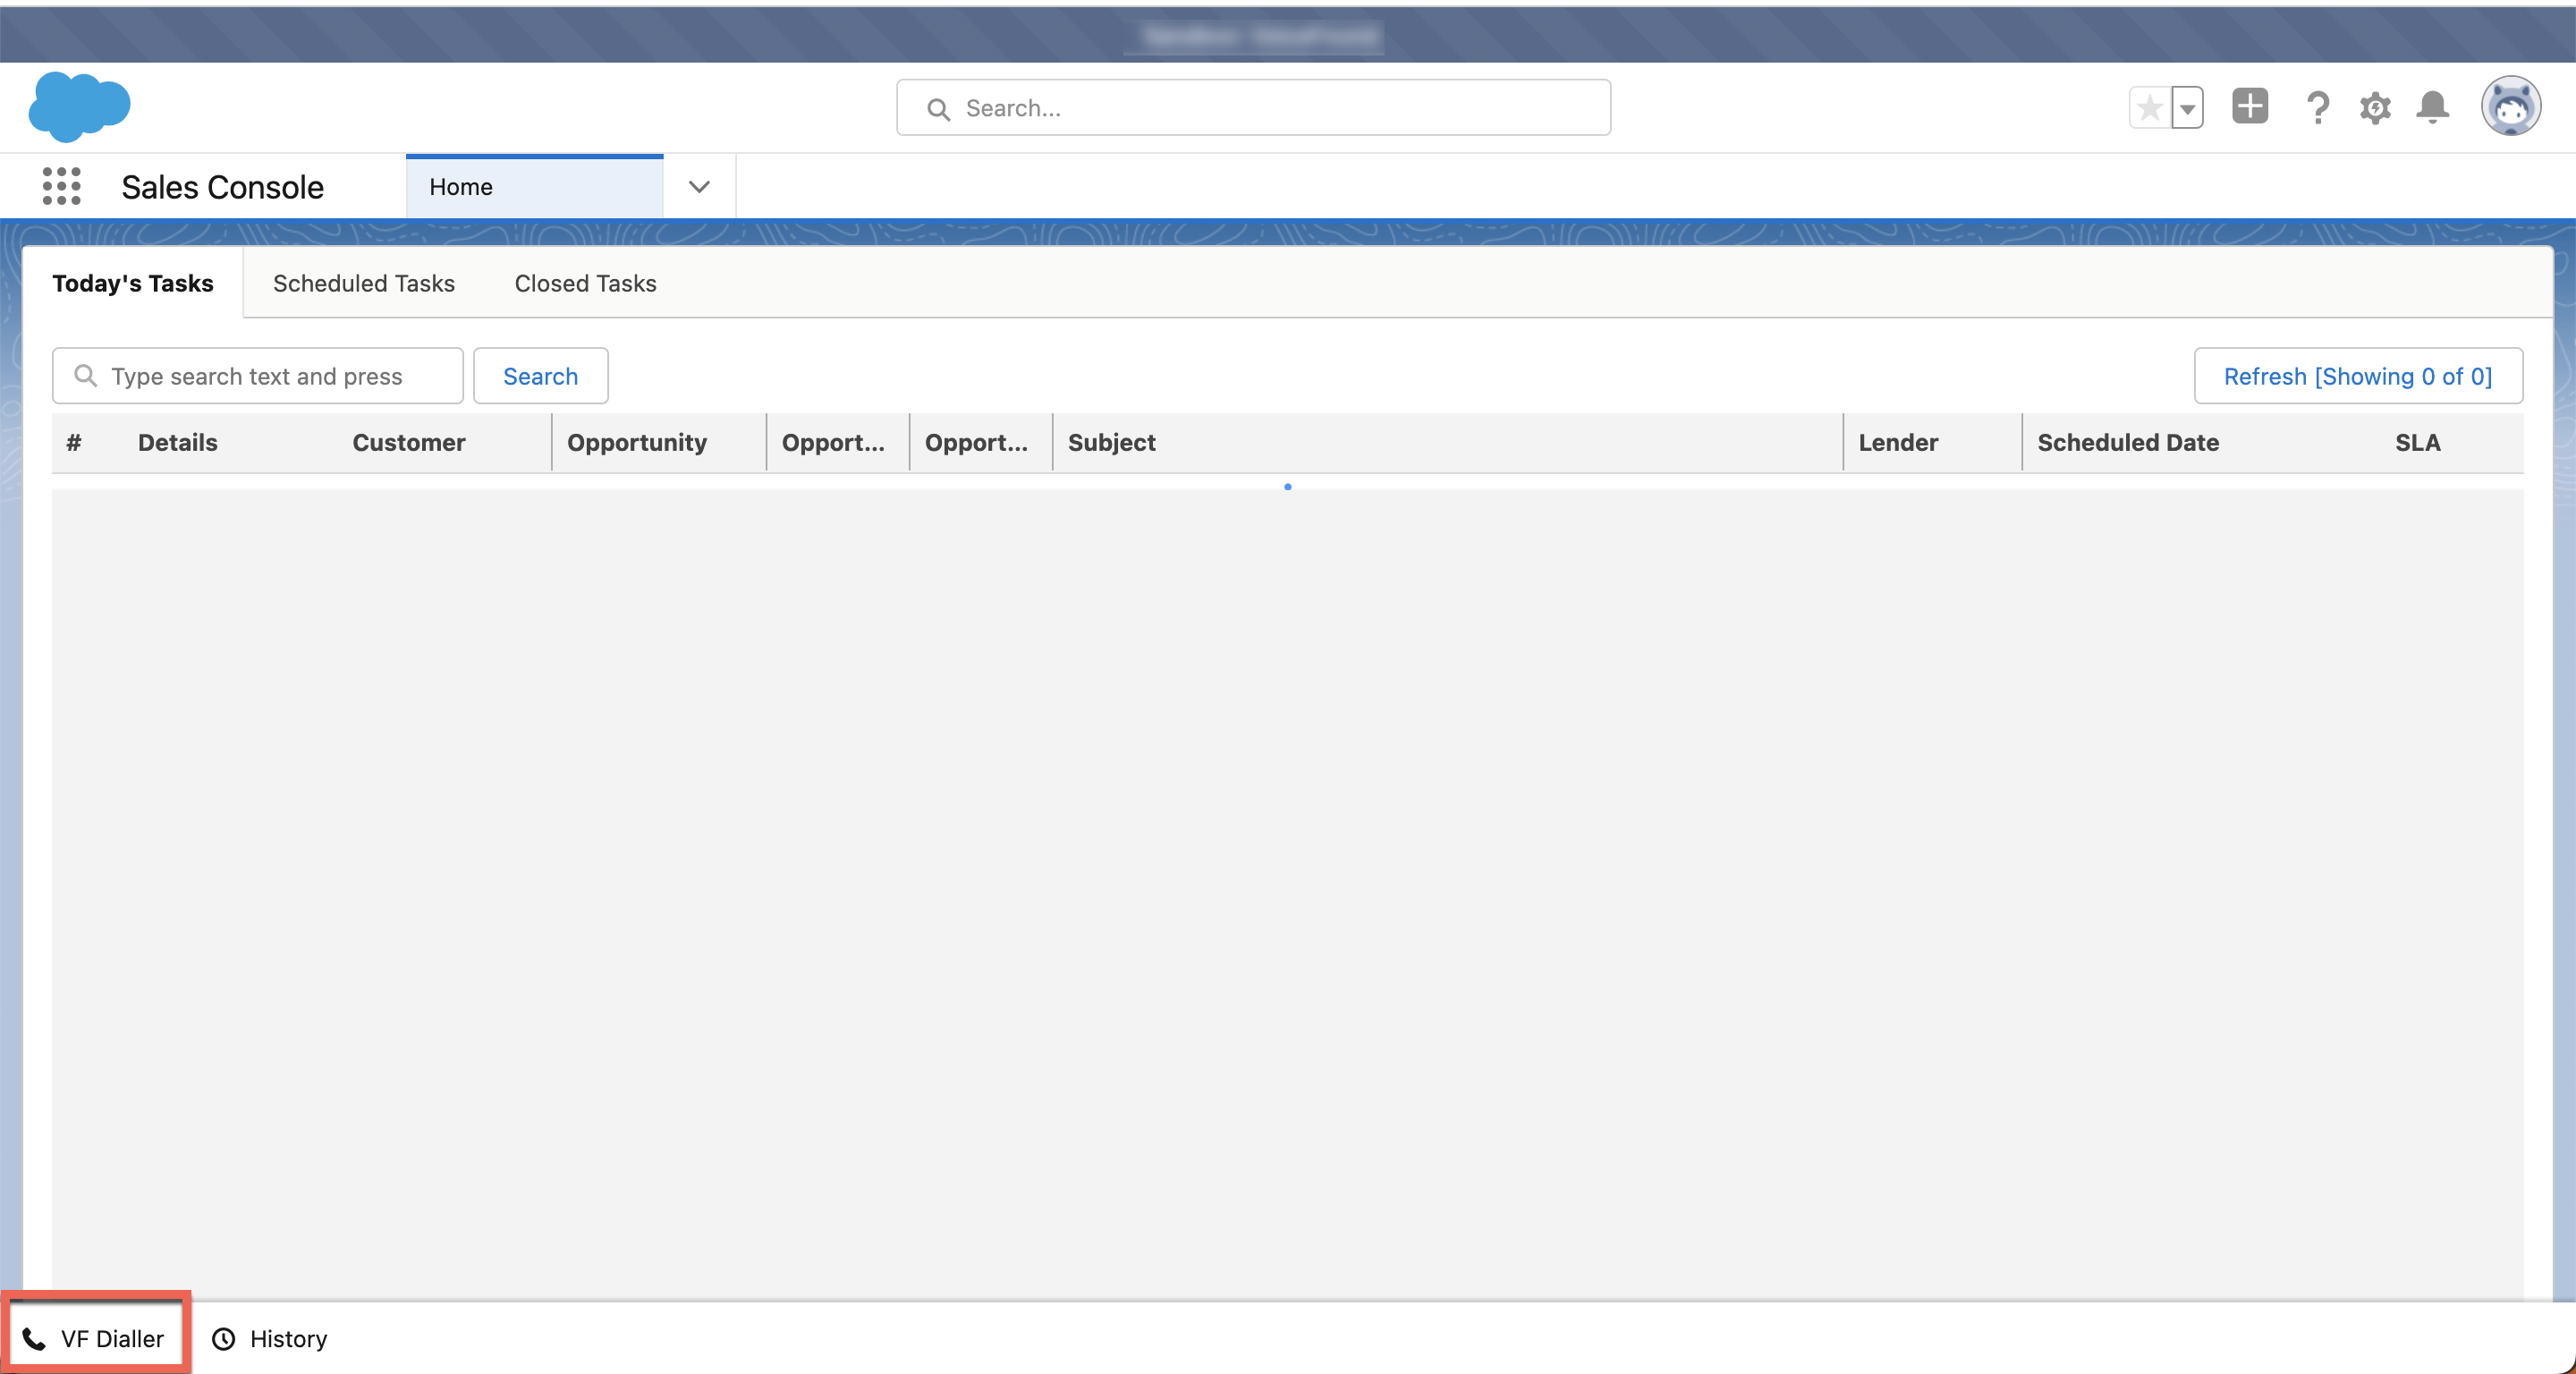This screenshot has width=2576, height=1374.
Task: Click the favorites star icon
Action: pyautogui.click(x=2149, y=107)
